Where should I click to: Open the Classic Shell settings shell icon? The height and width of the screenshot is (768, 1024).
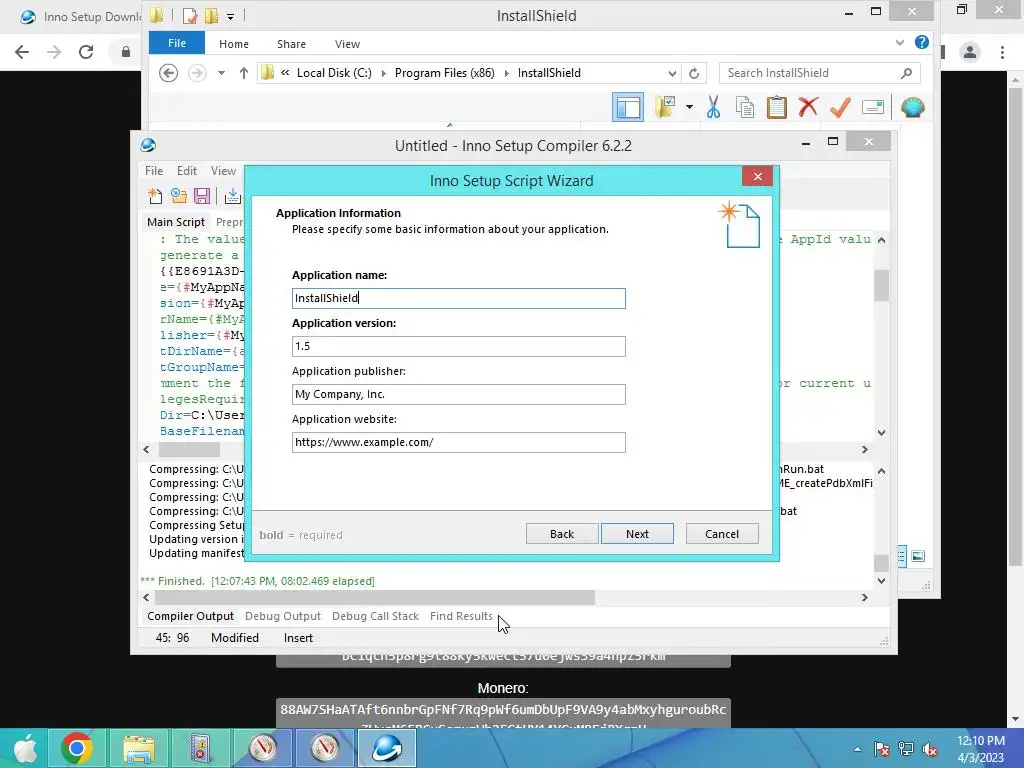tap(912, 107)
